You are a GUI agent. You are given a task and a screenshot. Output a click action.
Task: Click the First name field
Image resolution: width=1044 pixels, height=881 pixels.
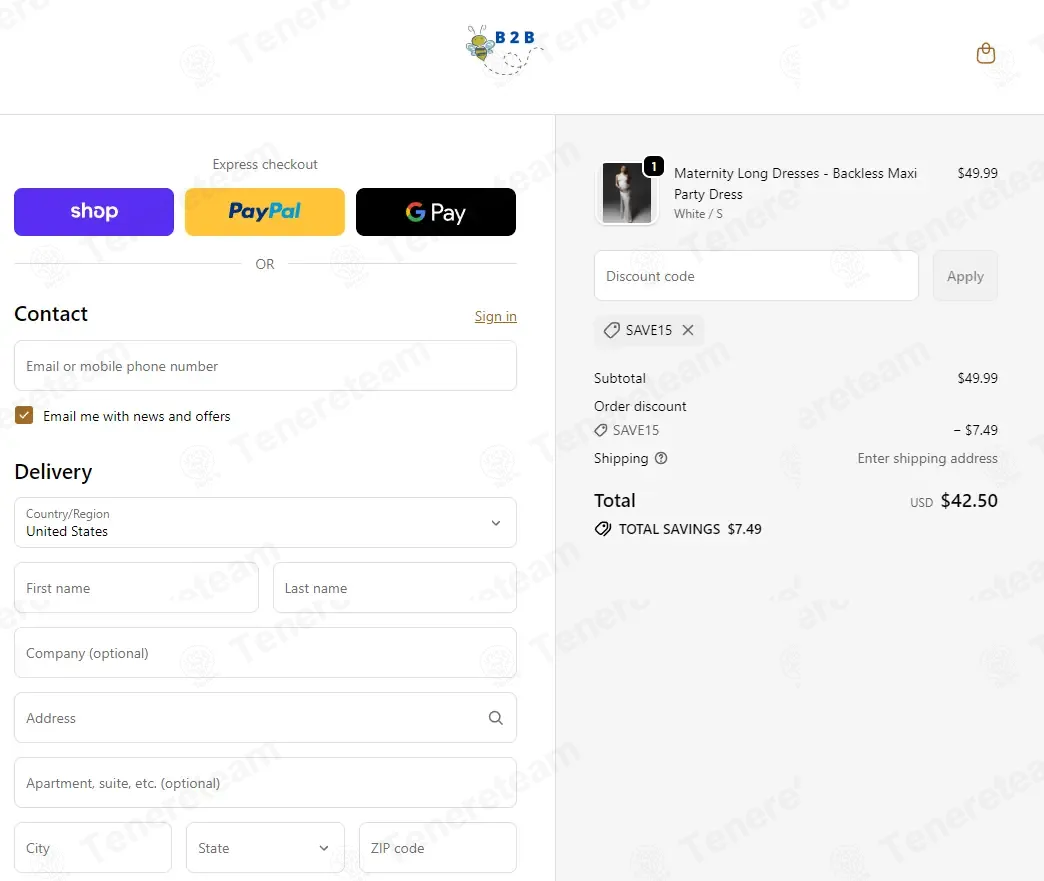[136, 588]
